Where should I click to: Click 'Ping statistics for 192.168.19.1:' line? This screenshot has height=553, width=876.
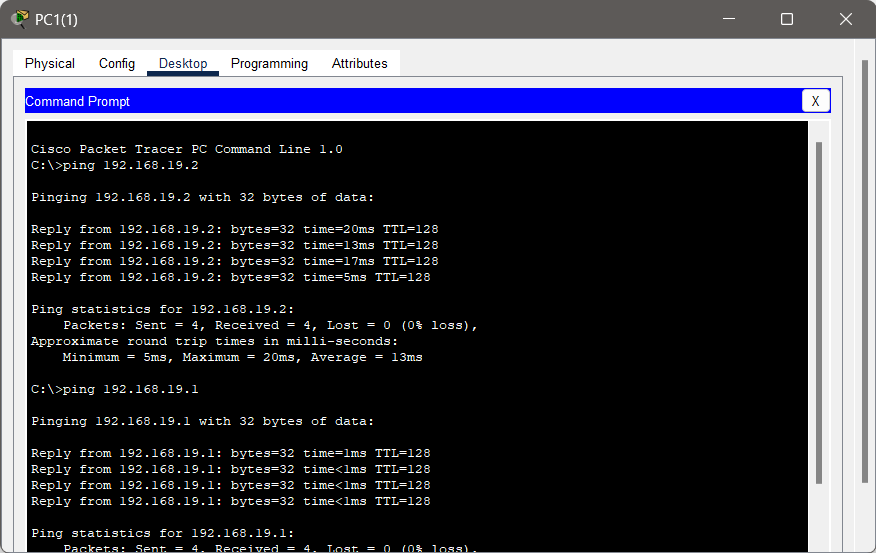(x=163, y=533)
